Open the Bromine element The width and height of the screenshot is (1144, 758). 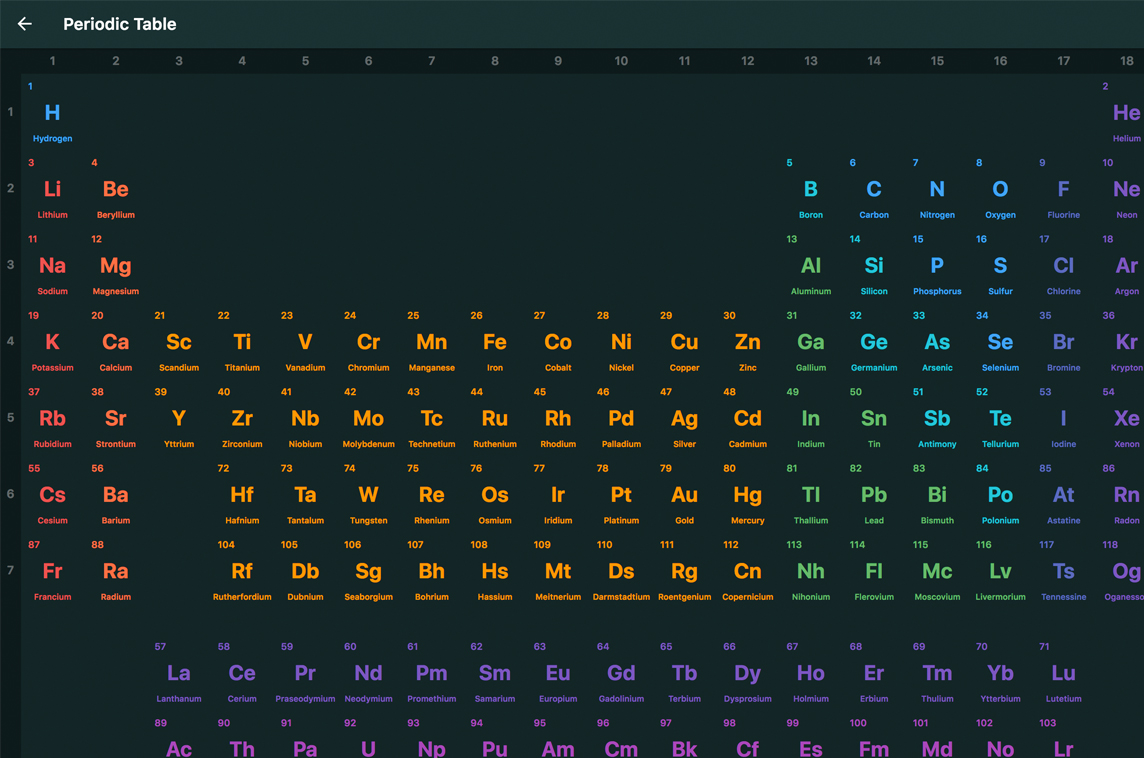[x=1064, y=342]
